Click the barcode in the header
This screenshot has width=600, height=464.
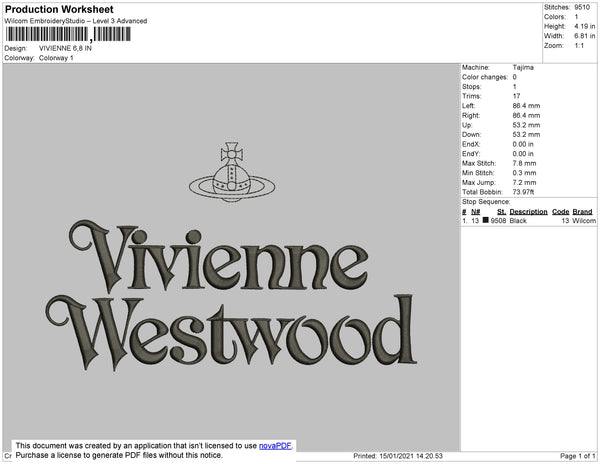click(68, 34)
